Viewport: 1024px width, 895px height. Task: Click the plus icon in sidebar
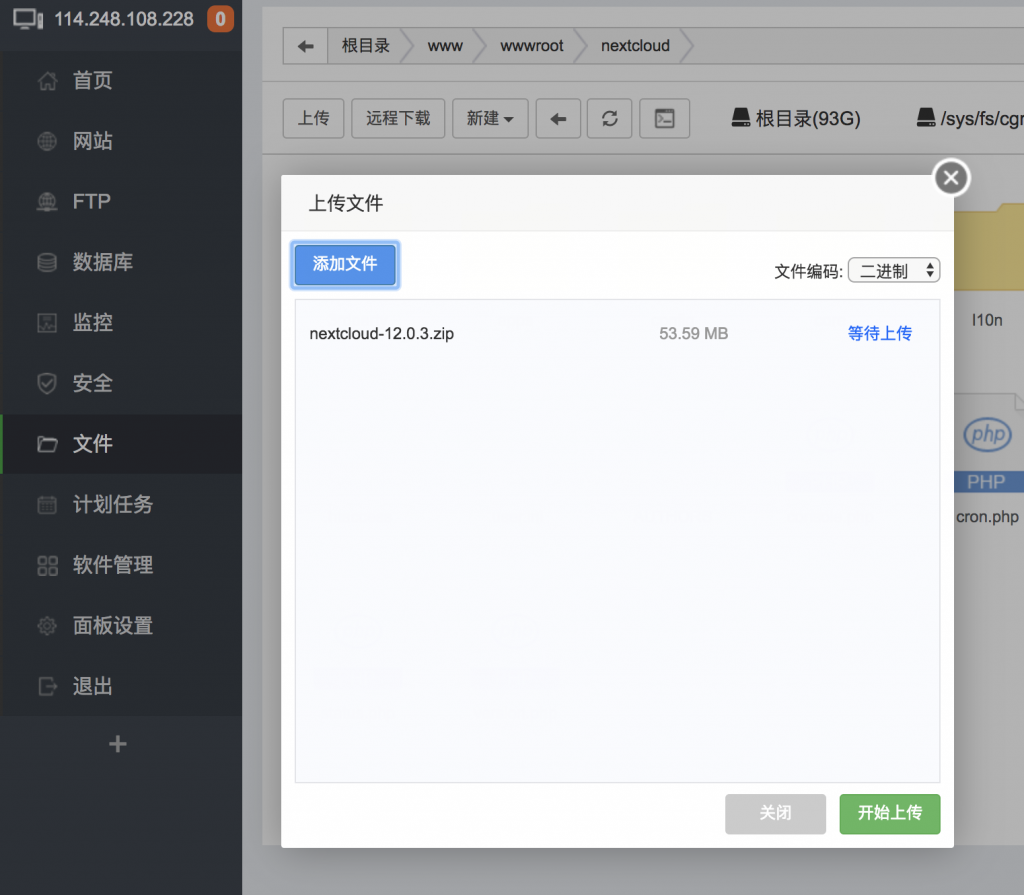pyautogui.click(x=118, y=744)
